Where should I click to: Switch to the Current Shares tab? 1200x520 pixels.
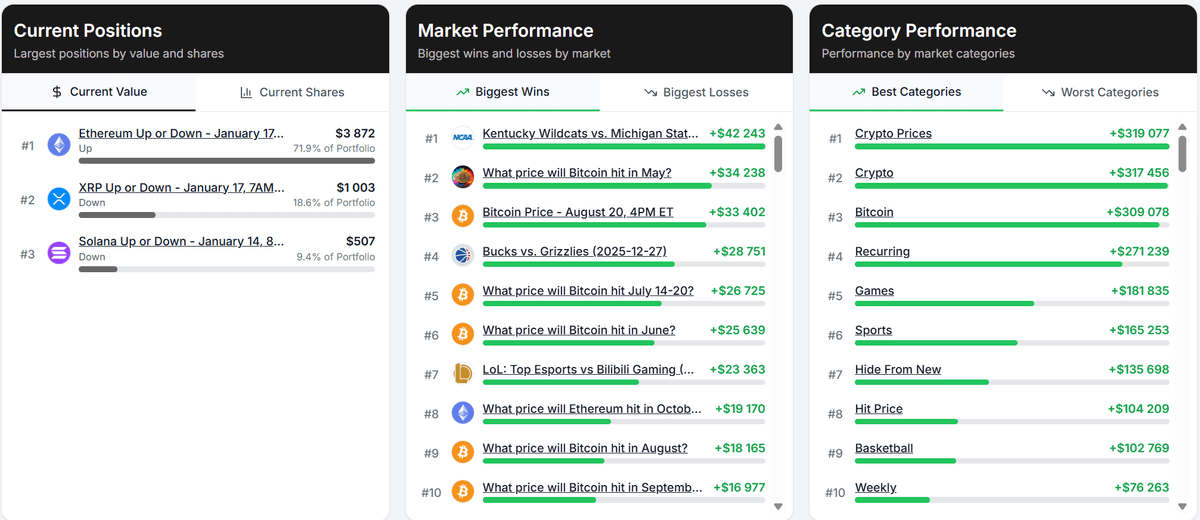pos(292,92)
